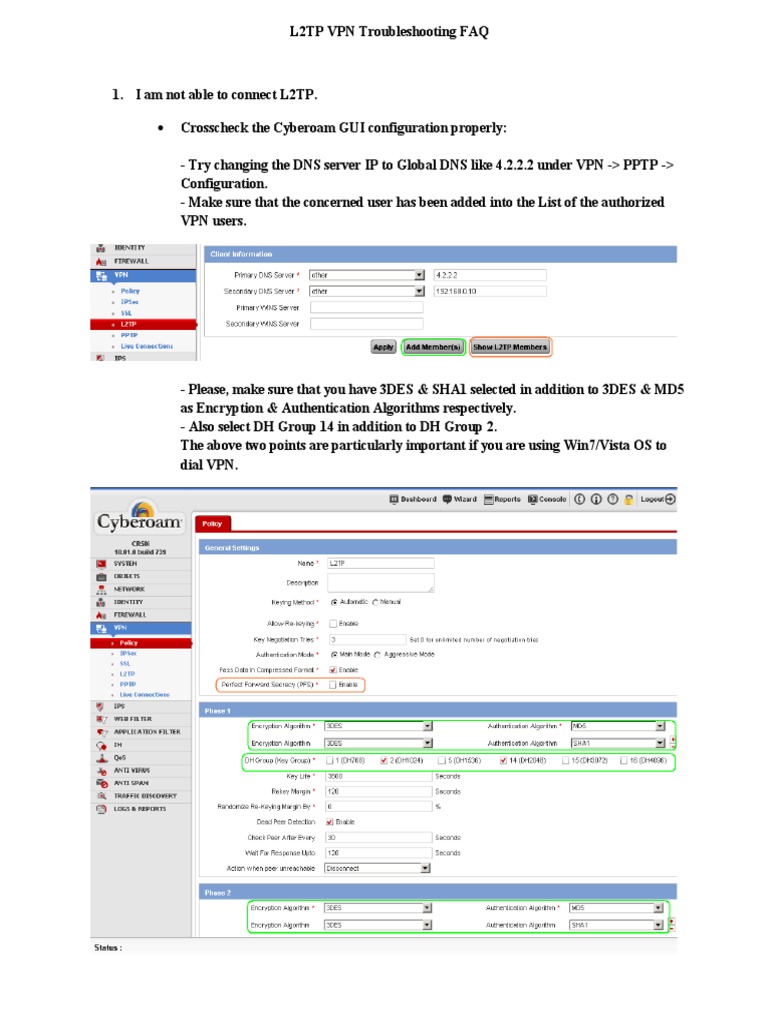This screenshot has width=768, height=1024.
Task: Open the Console from the top bar
Action: coord(547,499)
